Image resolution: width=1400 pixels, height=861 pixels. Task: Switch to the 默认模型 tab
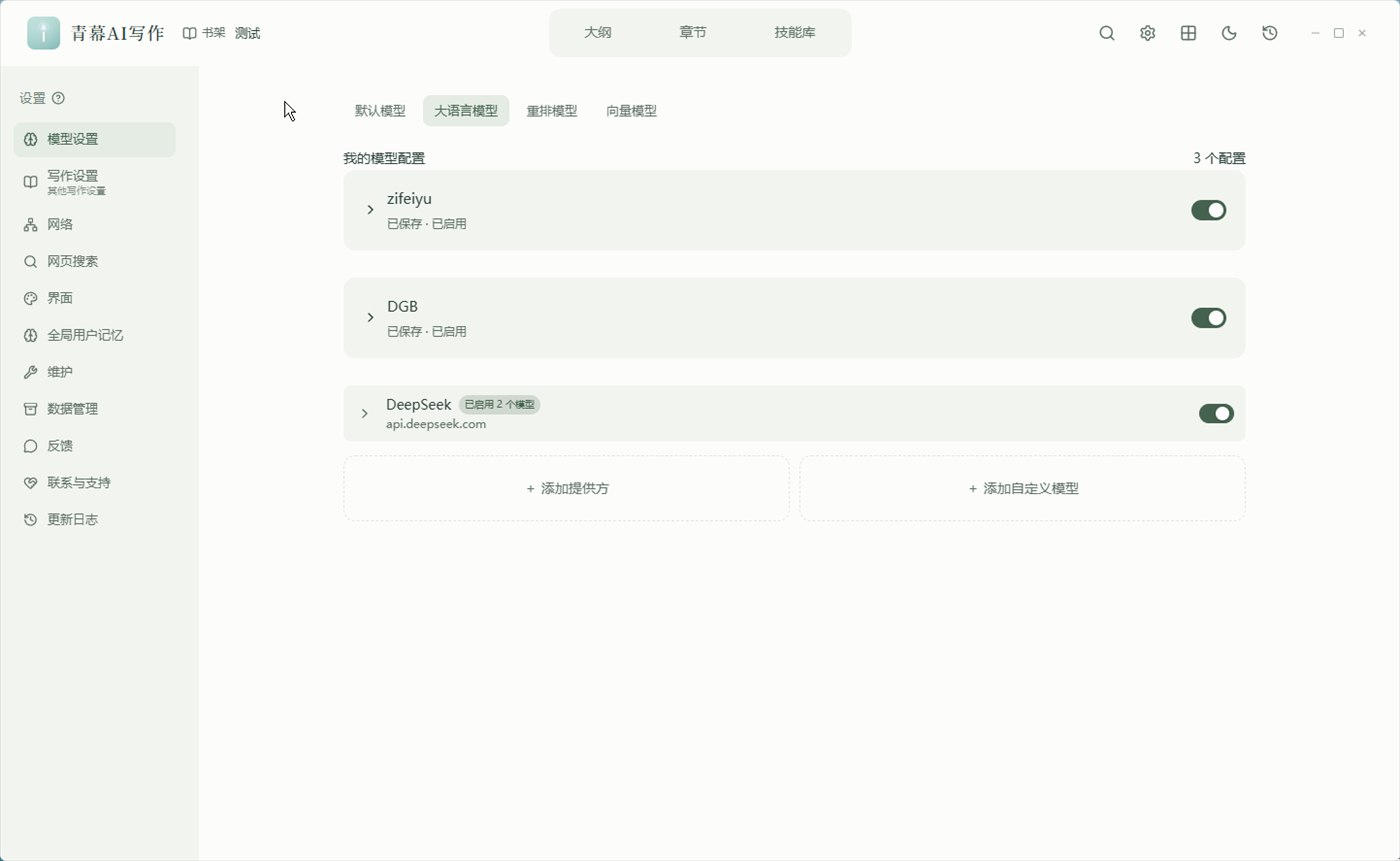point(380,111)
